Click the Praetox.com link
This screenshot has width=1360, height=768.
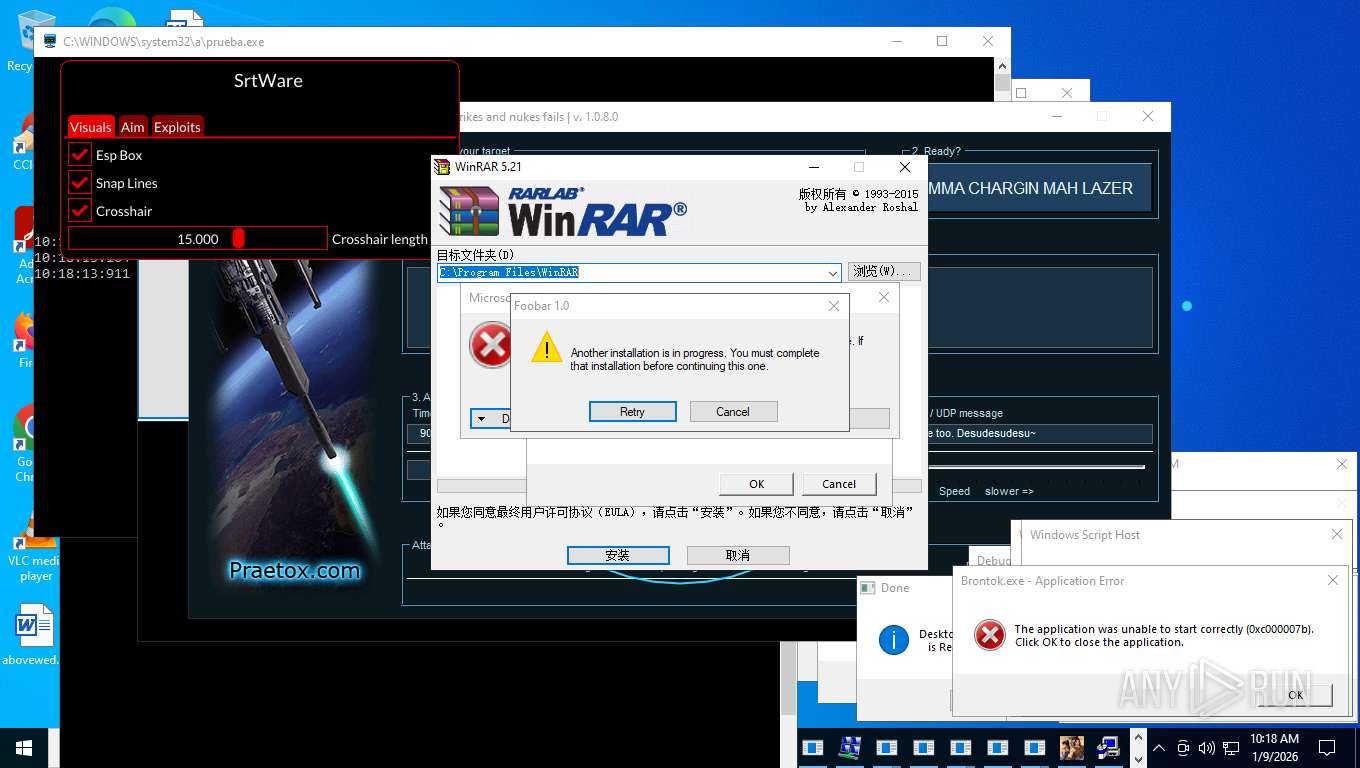tap(294, 571)
